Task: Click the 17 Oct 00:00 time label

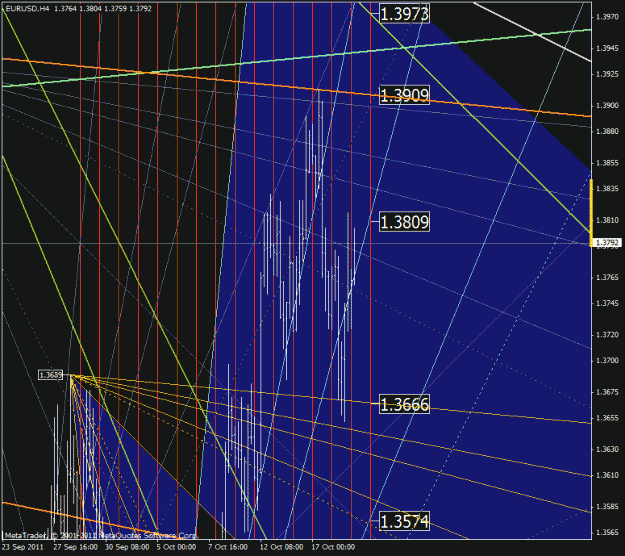Action: pos(333,547)
